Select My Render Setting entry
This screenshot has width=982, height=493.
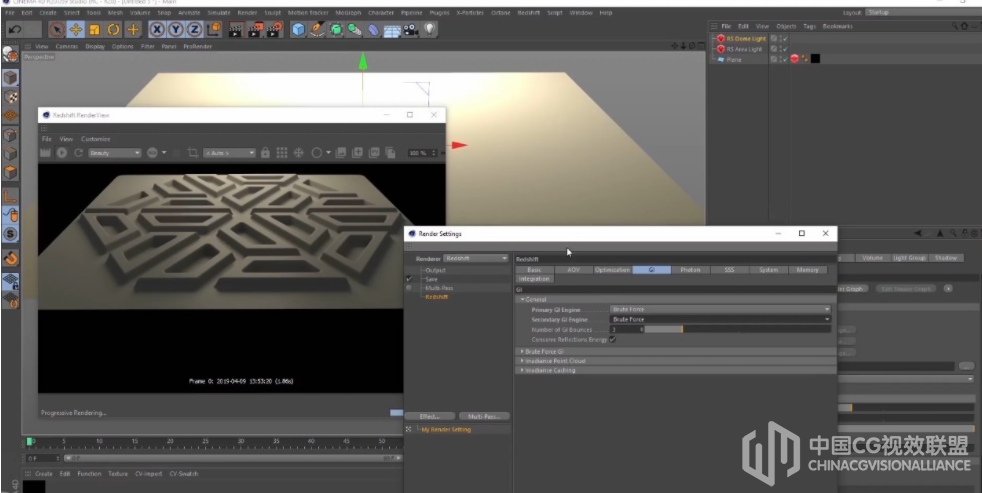(446, 430)
